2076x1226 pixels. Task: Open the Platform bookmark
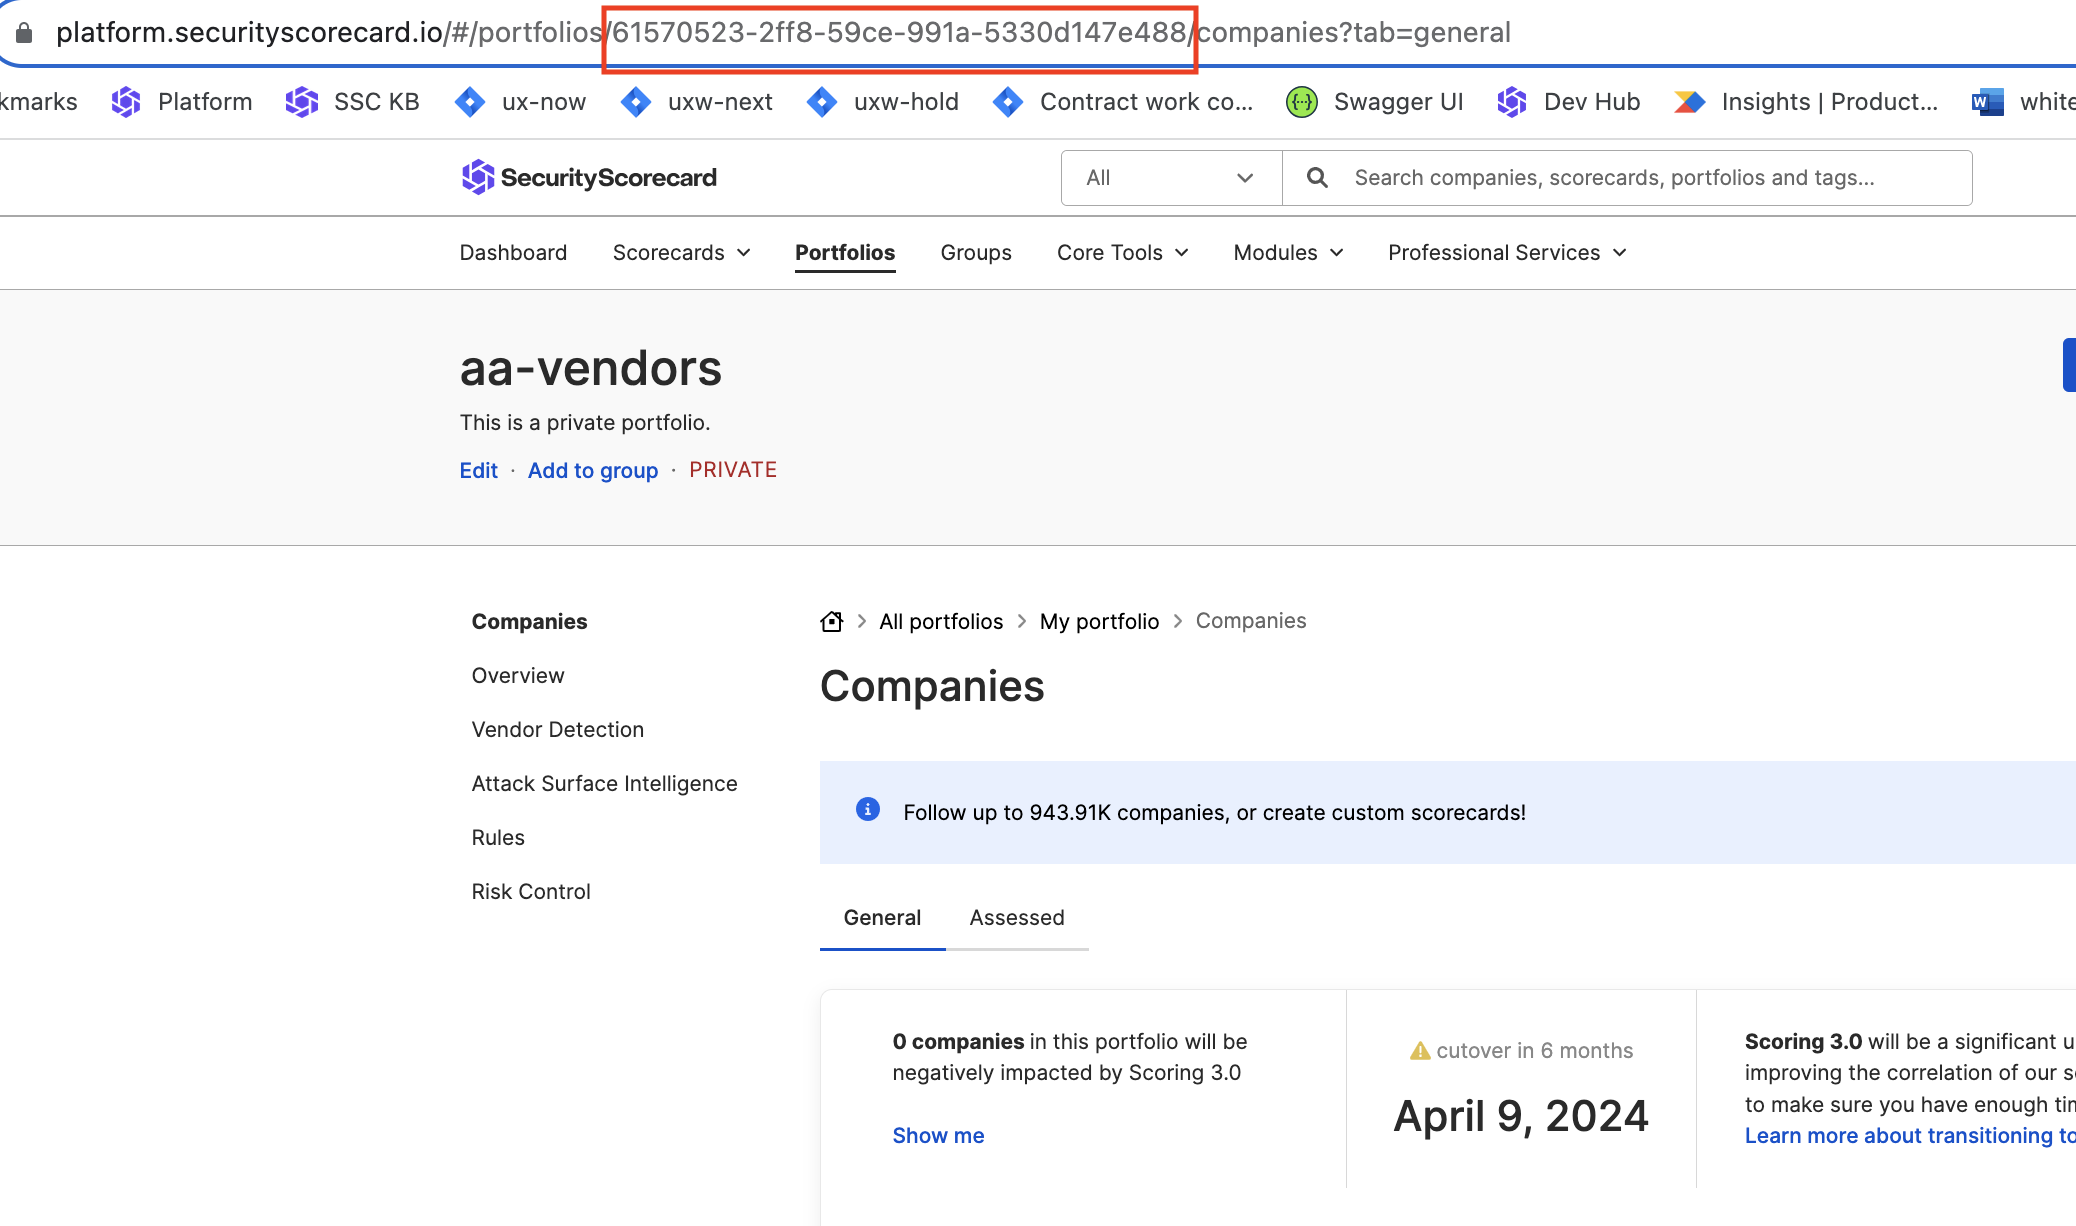click(204, 101)
